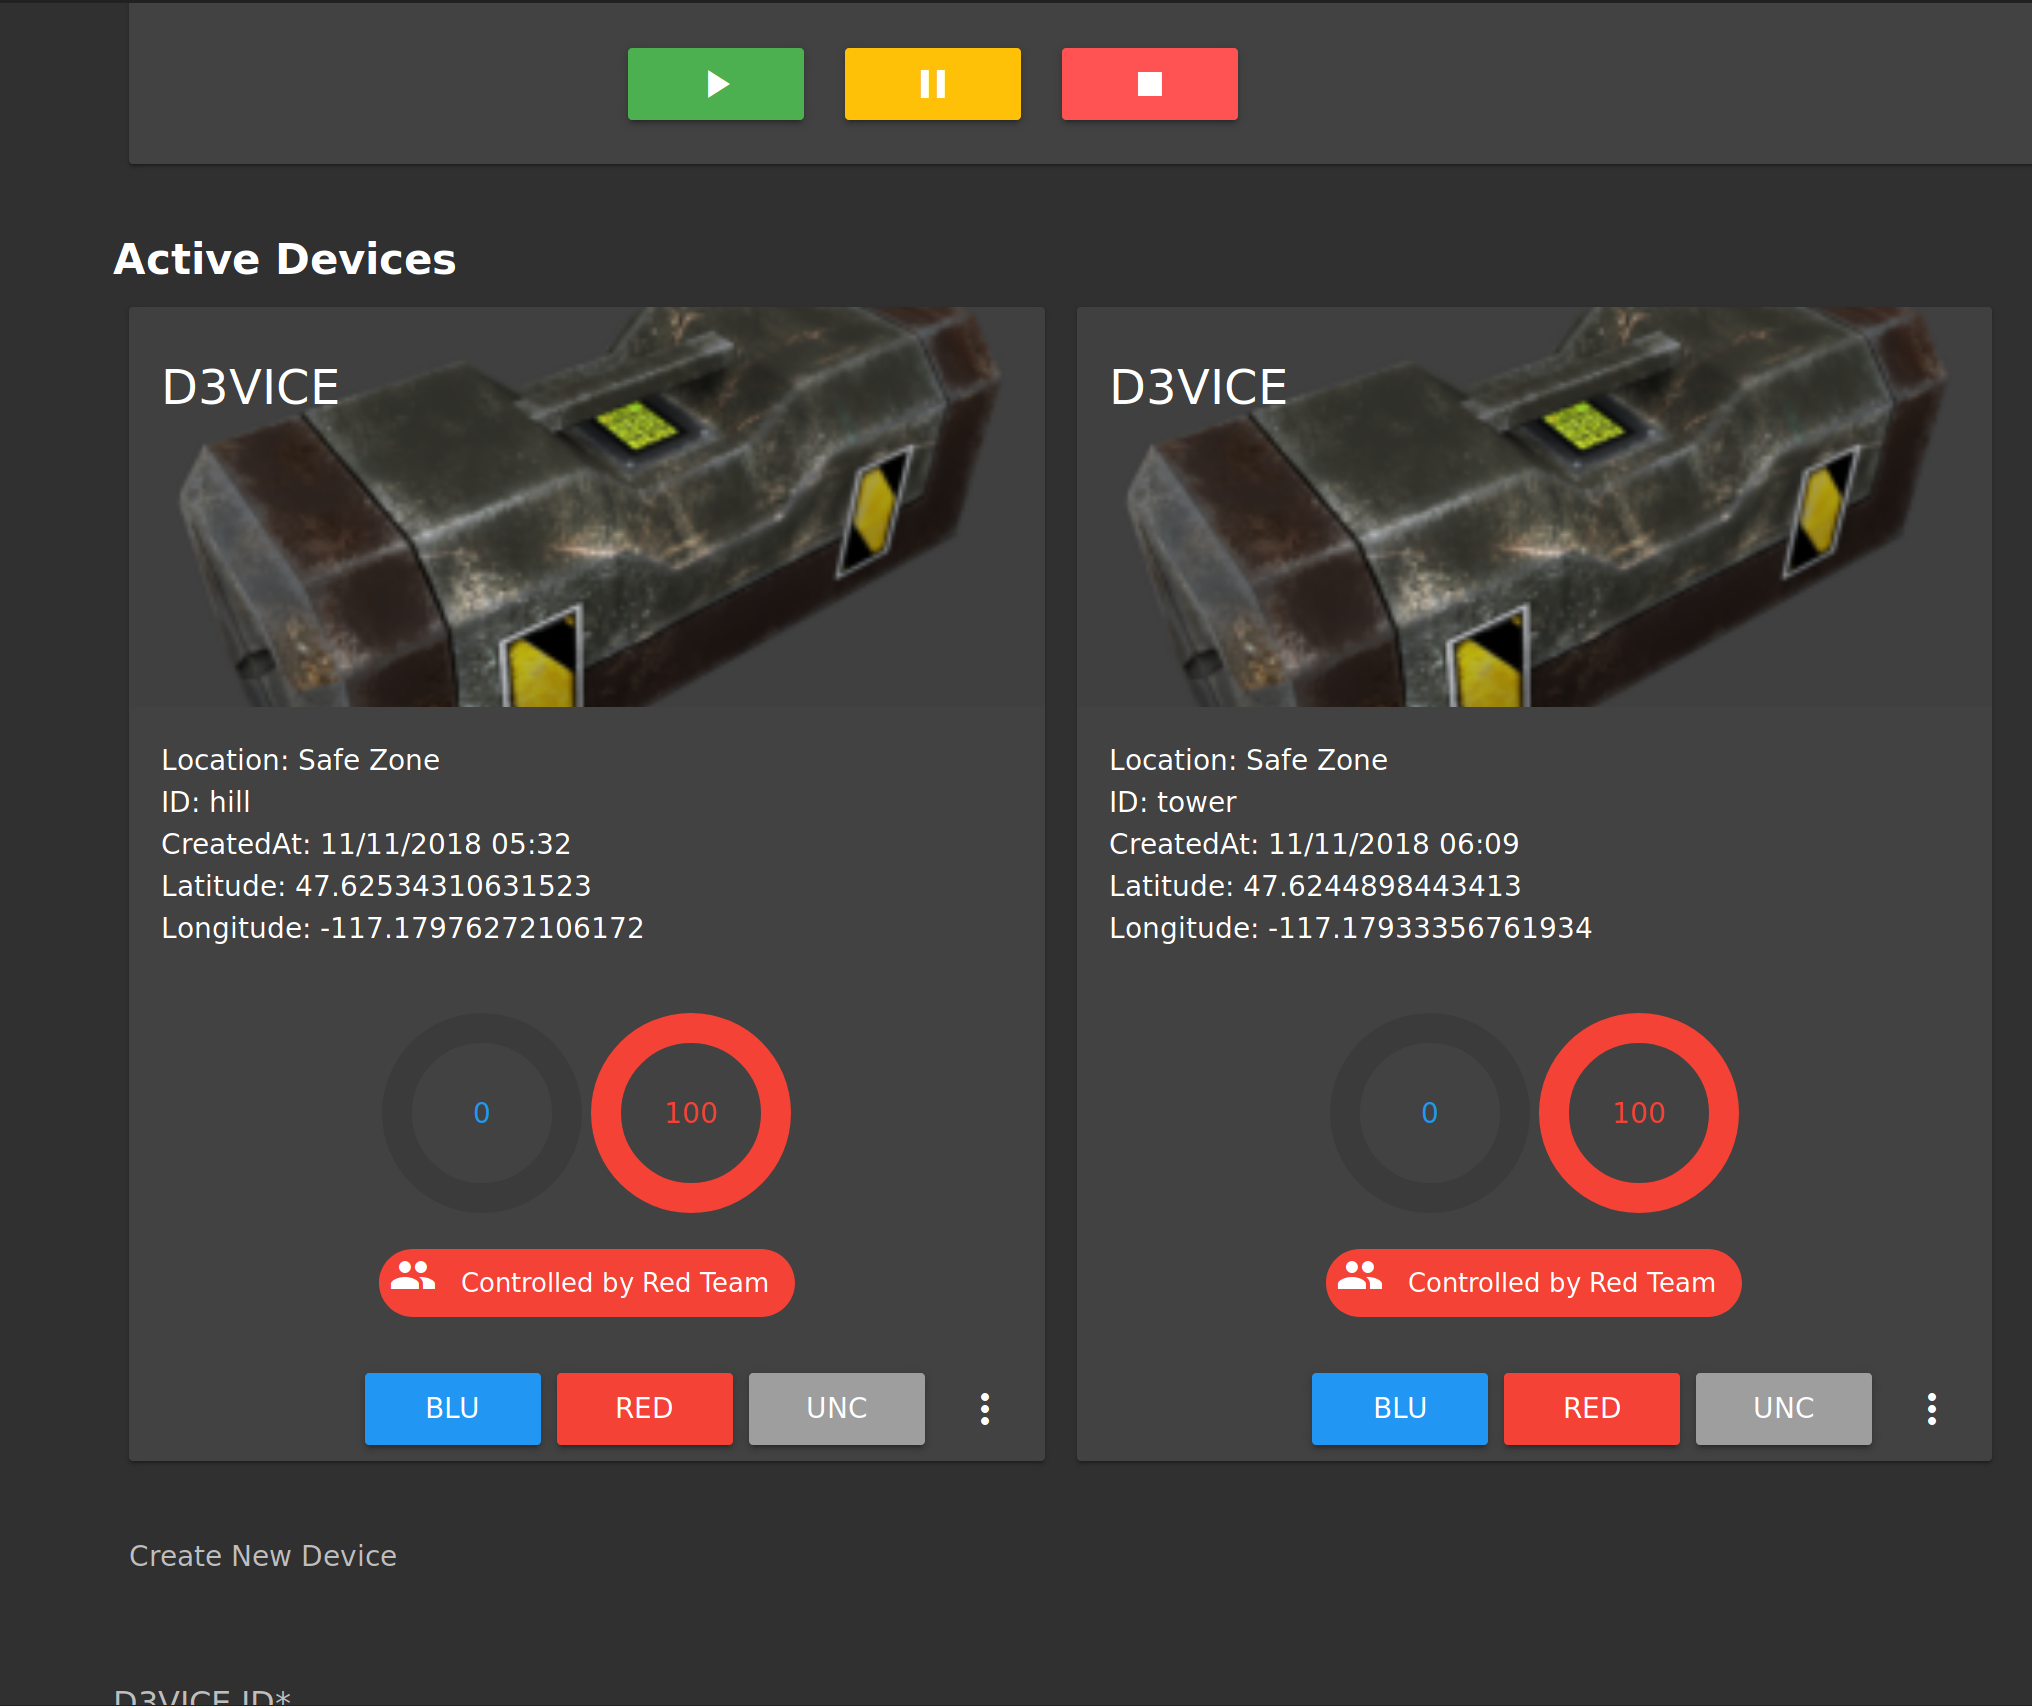
Task: Open the hill device's three-dot menu
Action: click(985, 1408)
